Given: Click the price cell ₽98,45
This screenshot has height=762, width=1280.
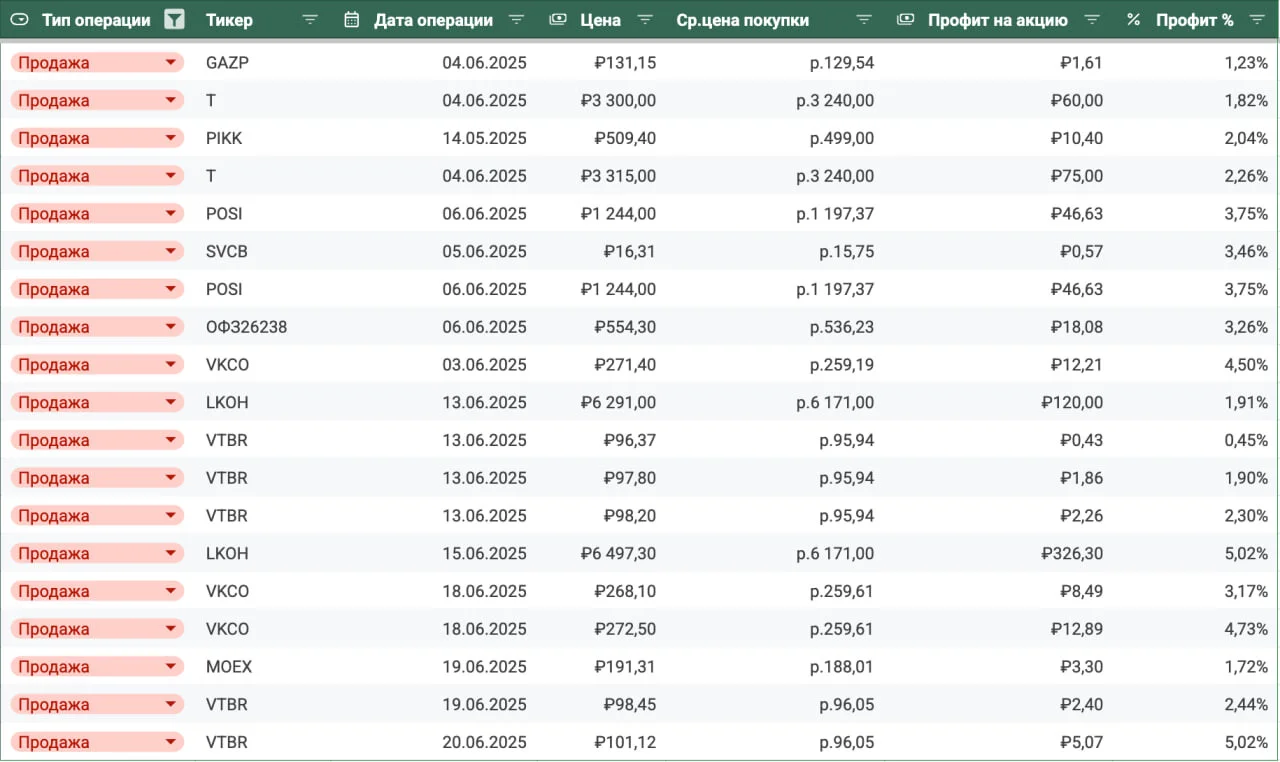Looking at the screenshot, I should coord(630,705).
